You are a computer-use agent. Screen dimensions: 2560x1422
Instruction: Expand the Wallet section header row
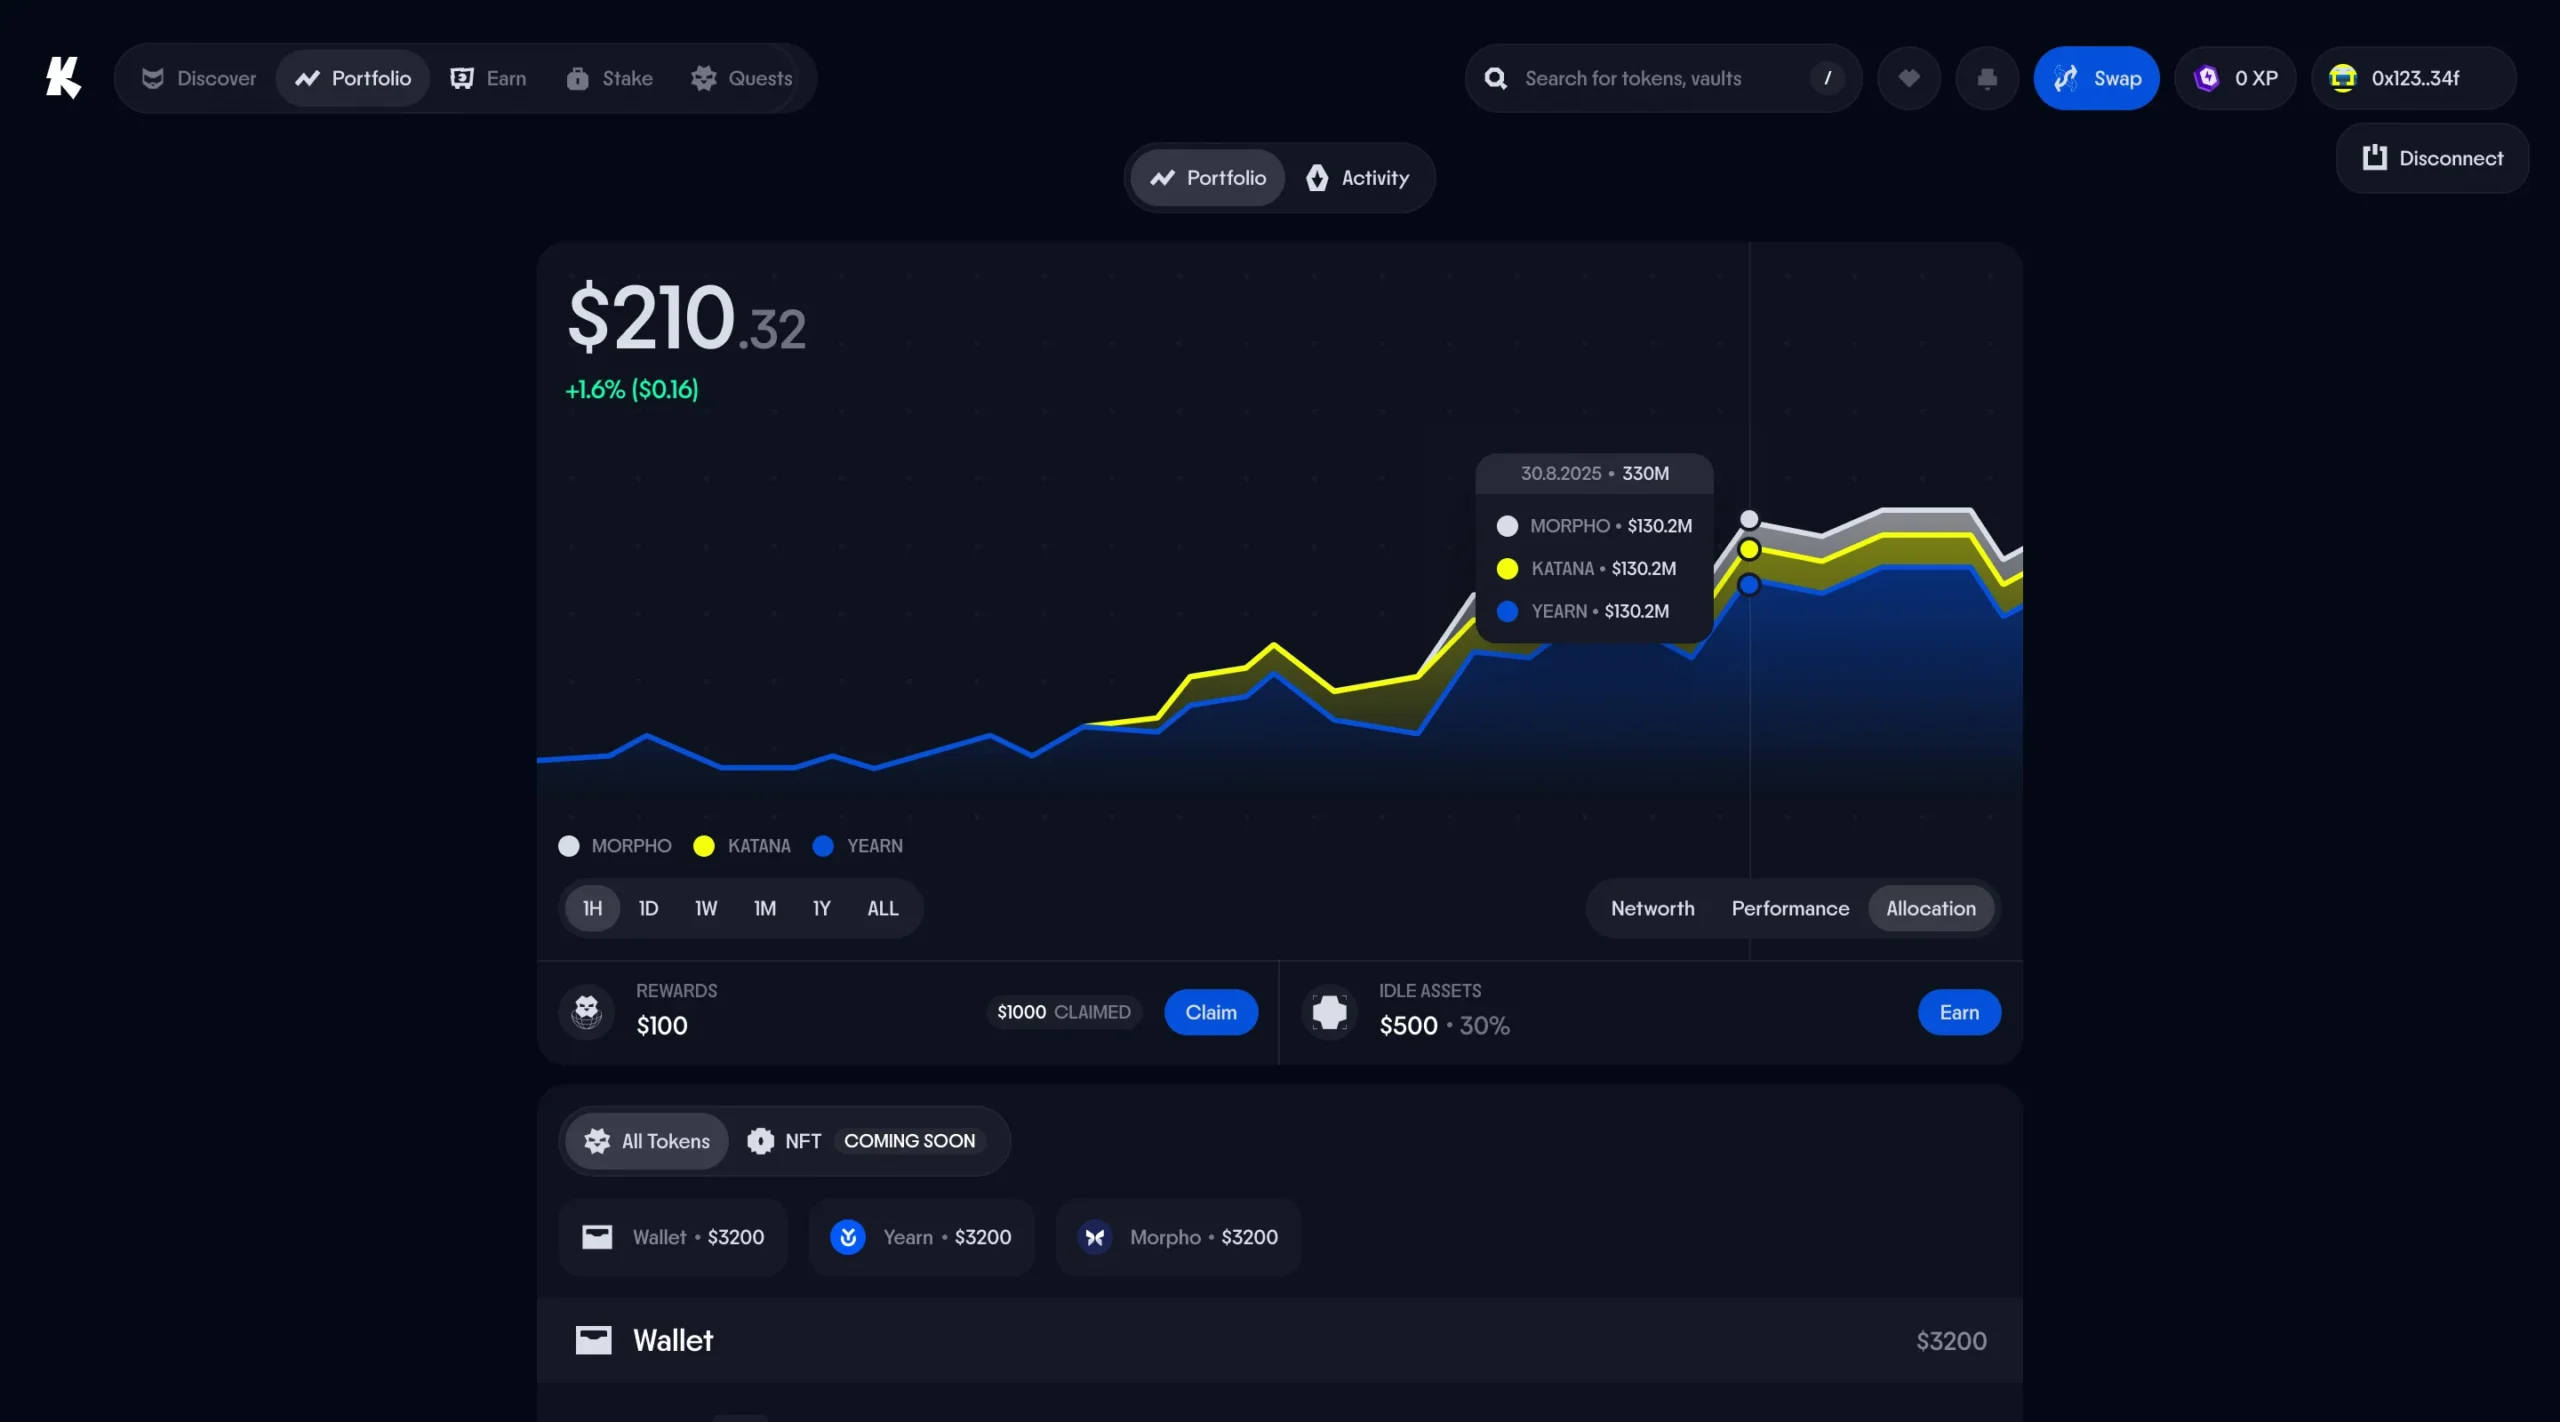[x=1280, y=1340]
